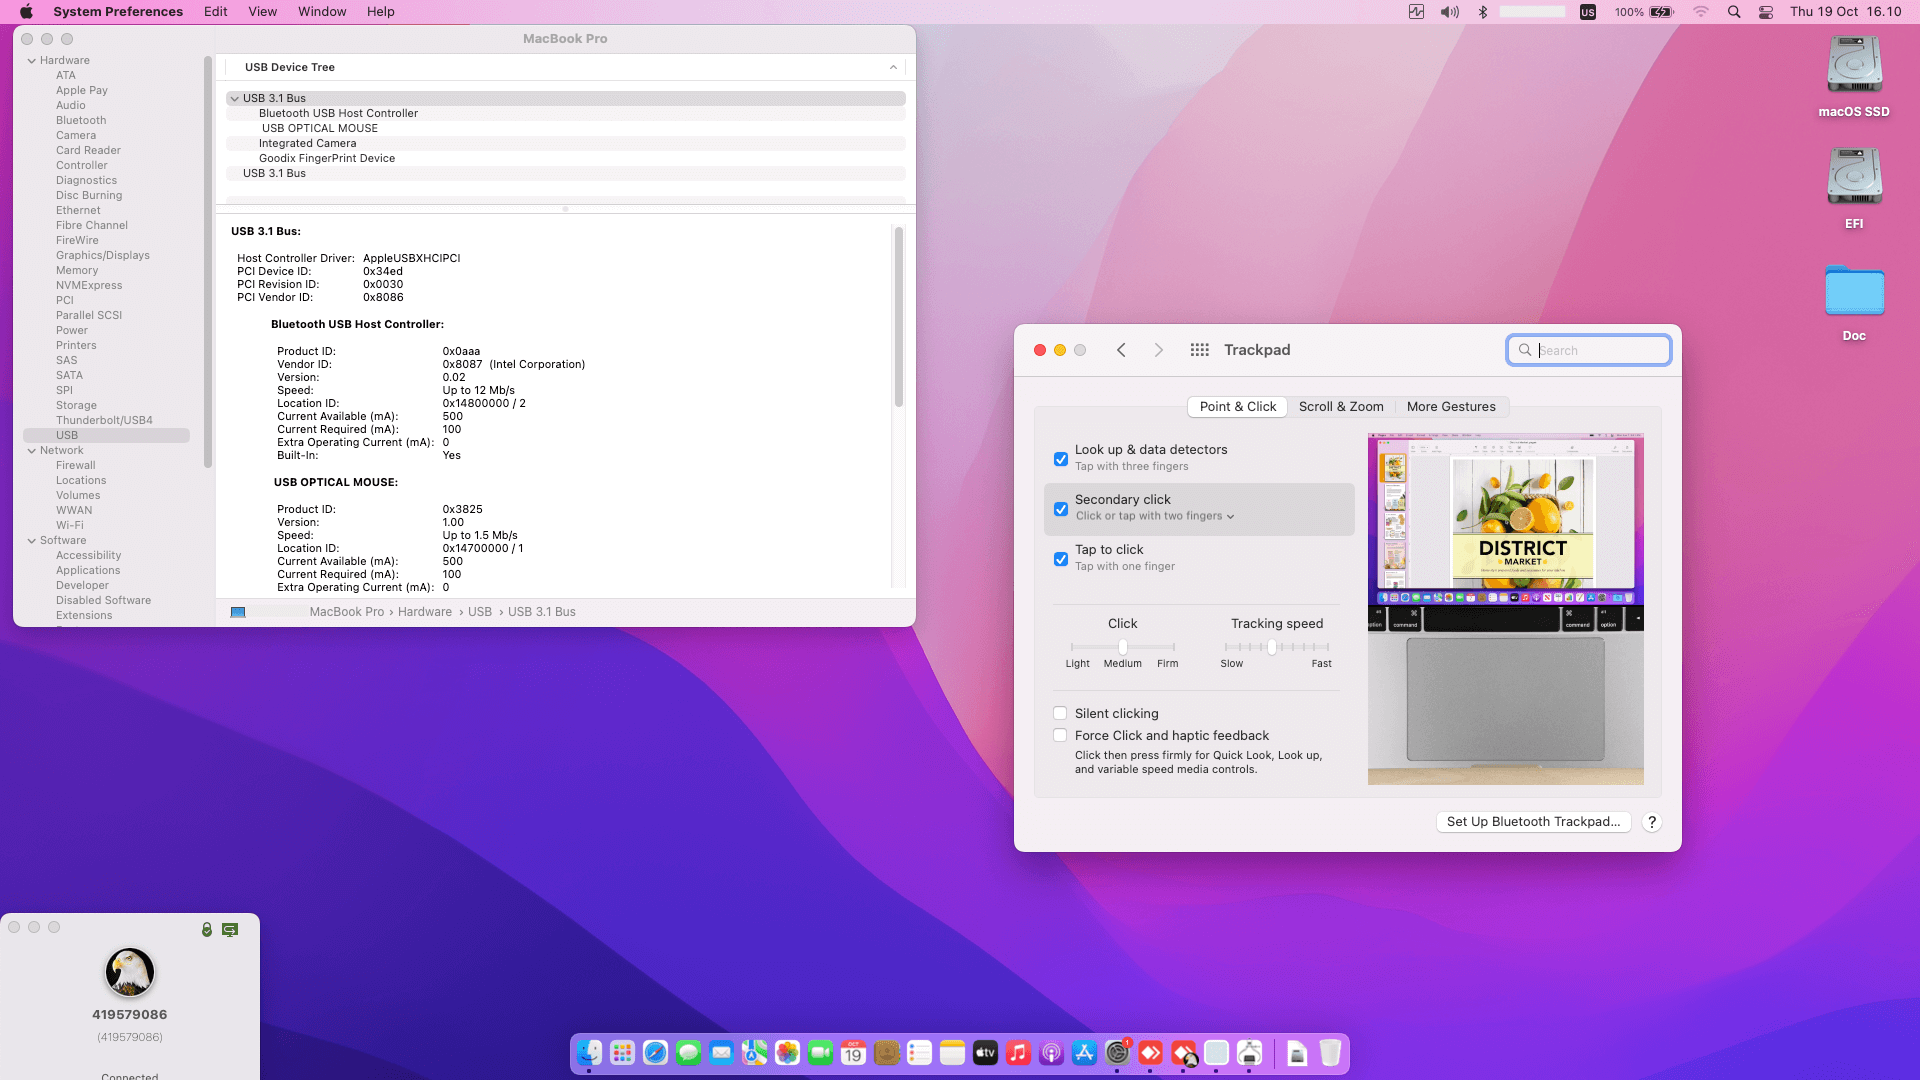This screenshot has height=1080, width=1920.
Task: Switch to the Scroll & Zoom tab
Action: tap(1340, 407)
